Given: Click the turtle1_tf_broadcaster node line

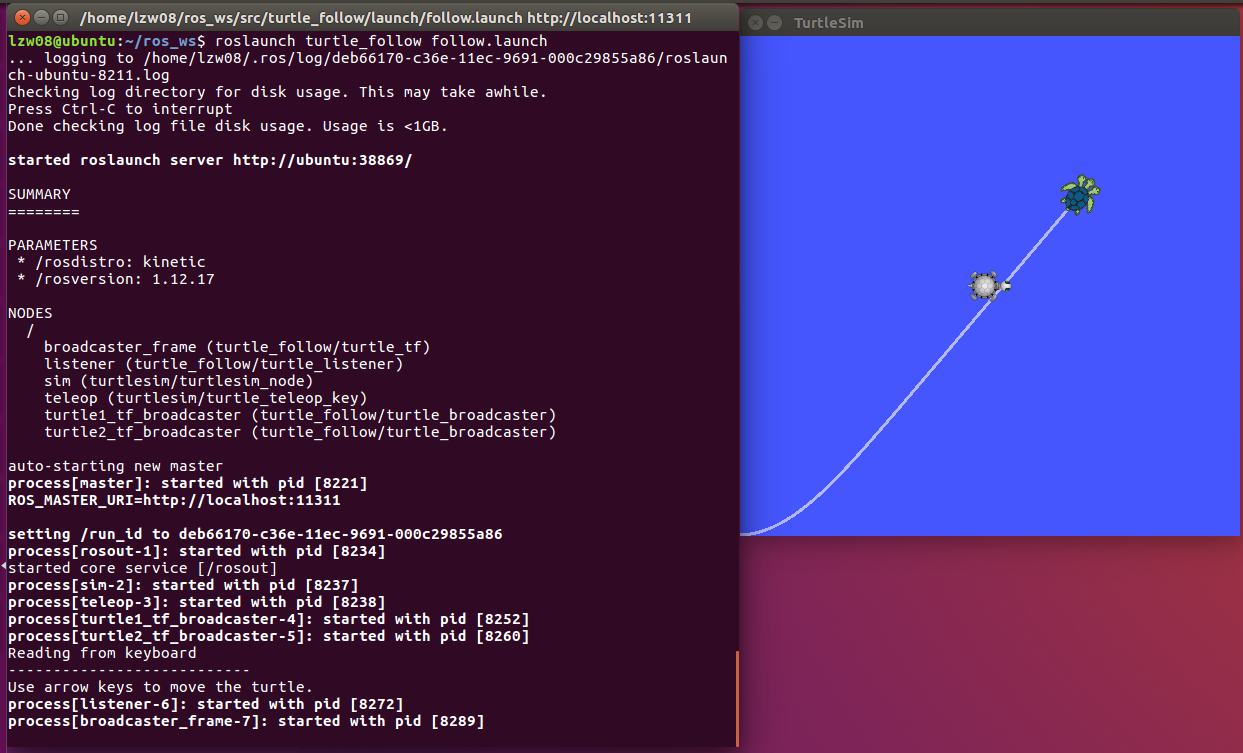Looking at the screenshot, I should pyautogui.click(x=300, y=415).
